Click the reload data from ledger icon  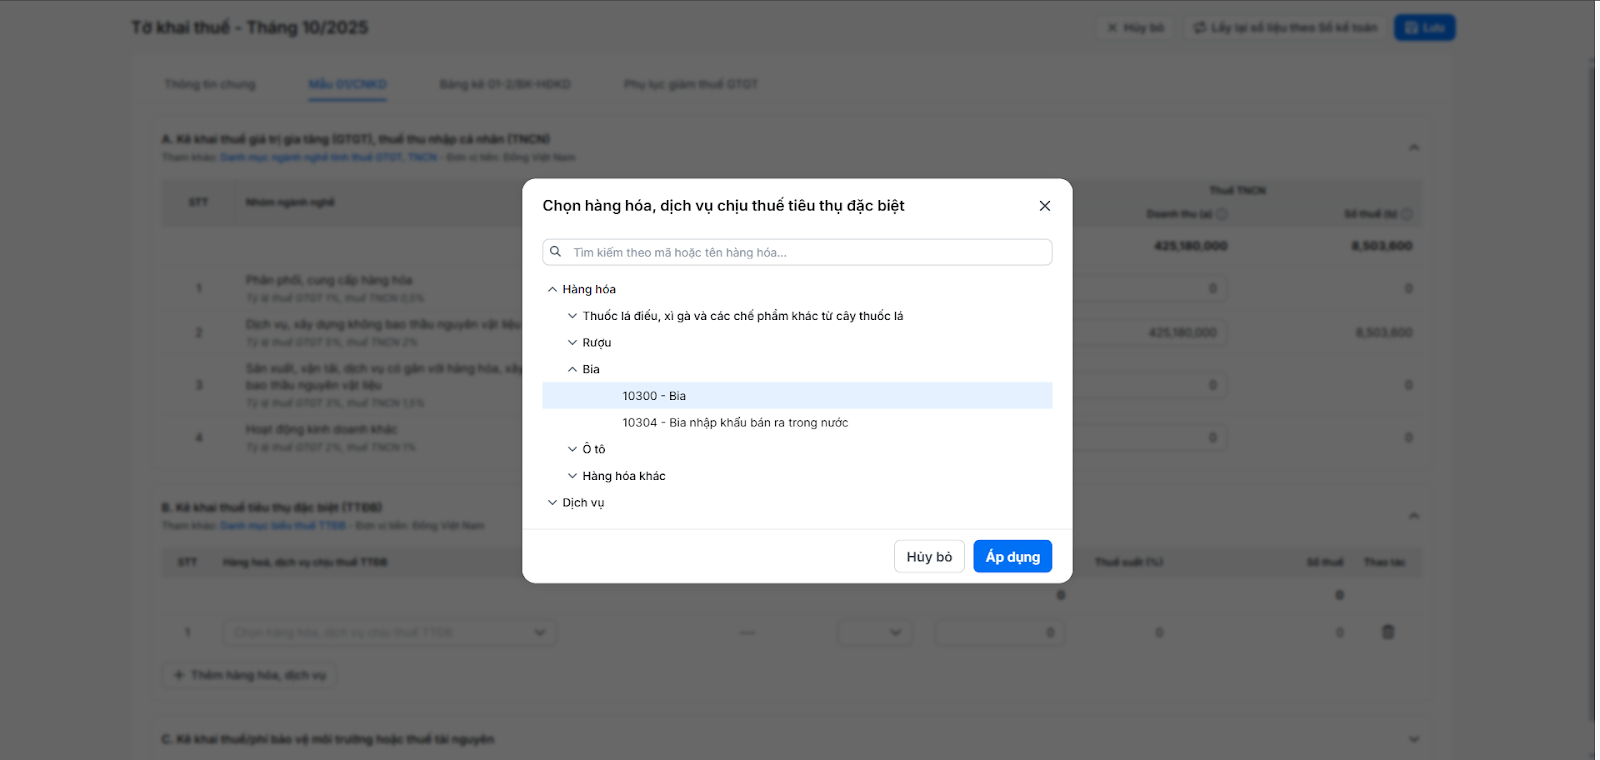tap(1199, 28)
